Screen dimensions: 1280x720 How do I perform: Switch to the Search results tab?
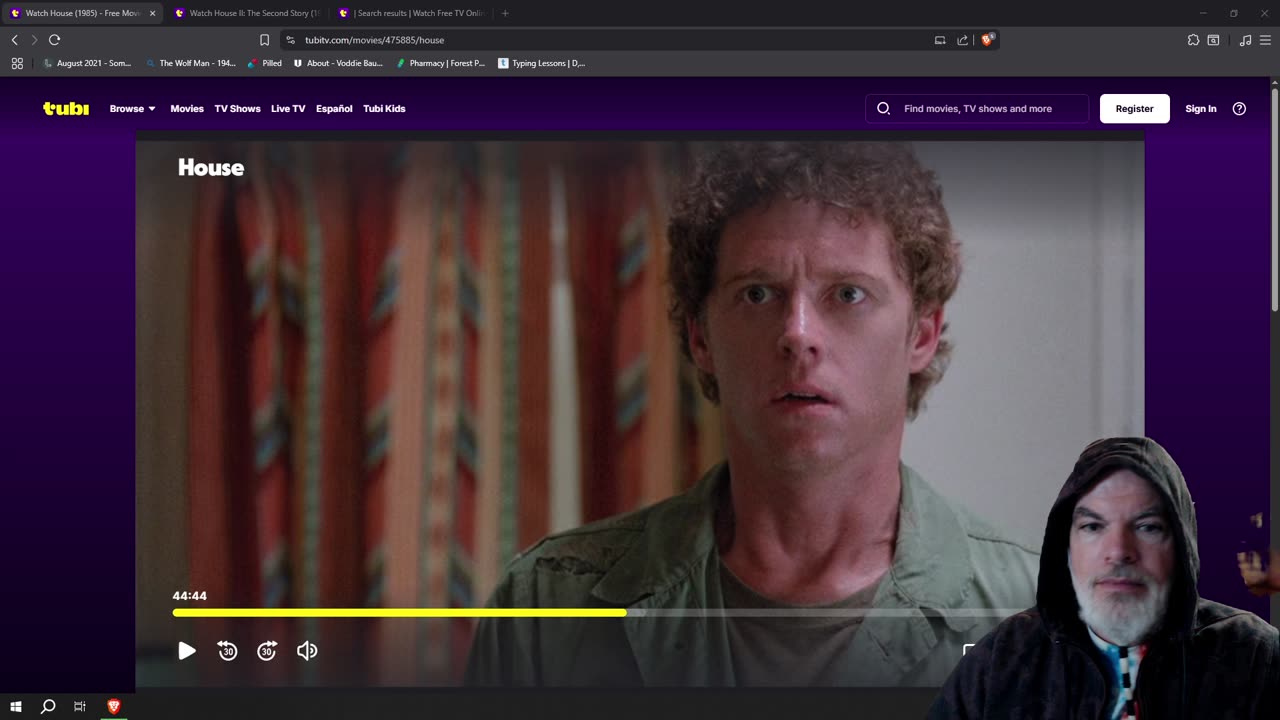pyautogui.click(x=410, y=13)
